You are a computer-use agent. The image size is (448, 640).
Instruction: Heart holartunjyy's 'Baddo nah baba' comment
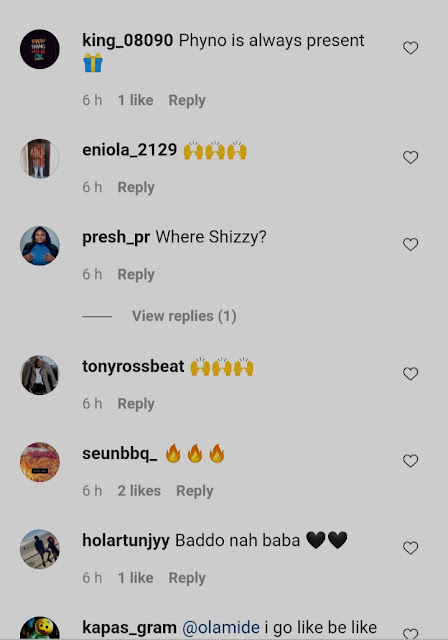coord(410,547)
